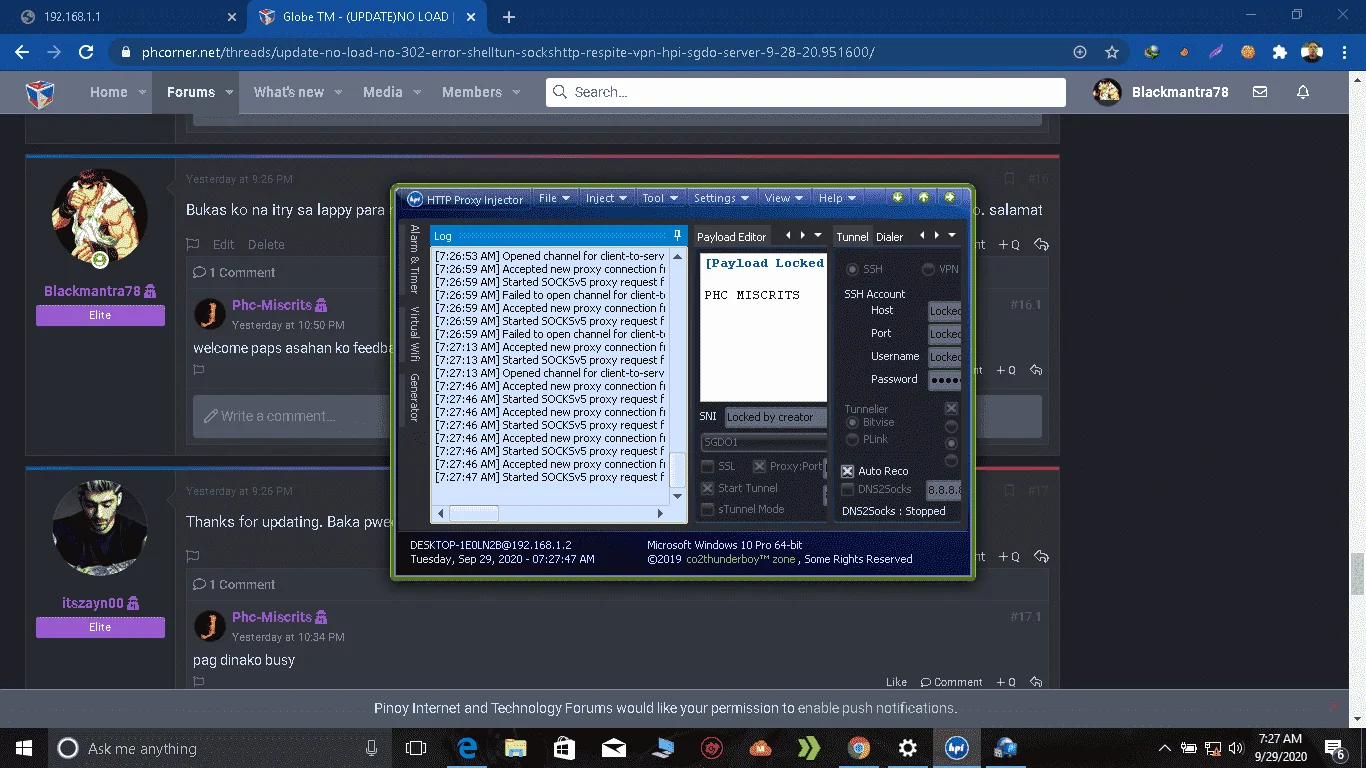The image size is (1366, 768).
Task: Reload the page with Chrome refresh icon
Action: (86, 52)
